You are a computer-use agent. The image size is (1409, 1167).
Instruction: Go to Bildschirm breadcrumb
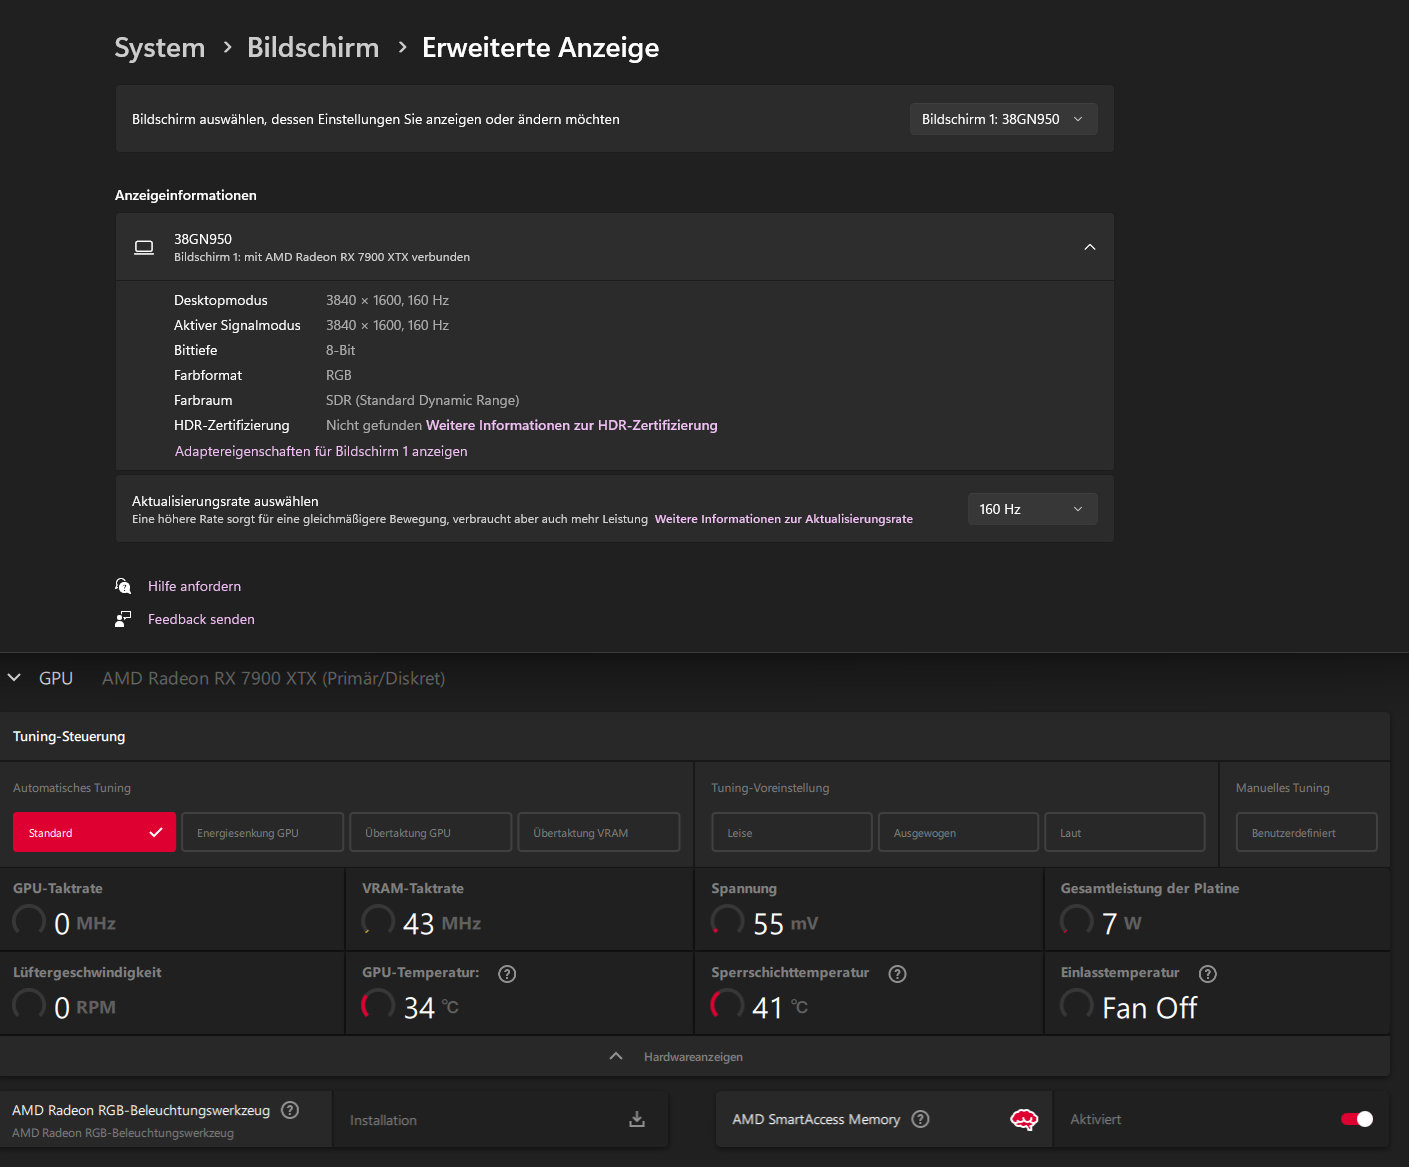click(313, 48)
